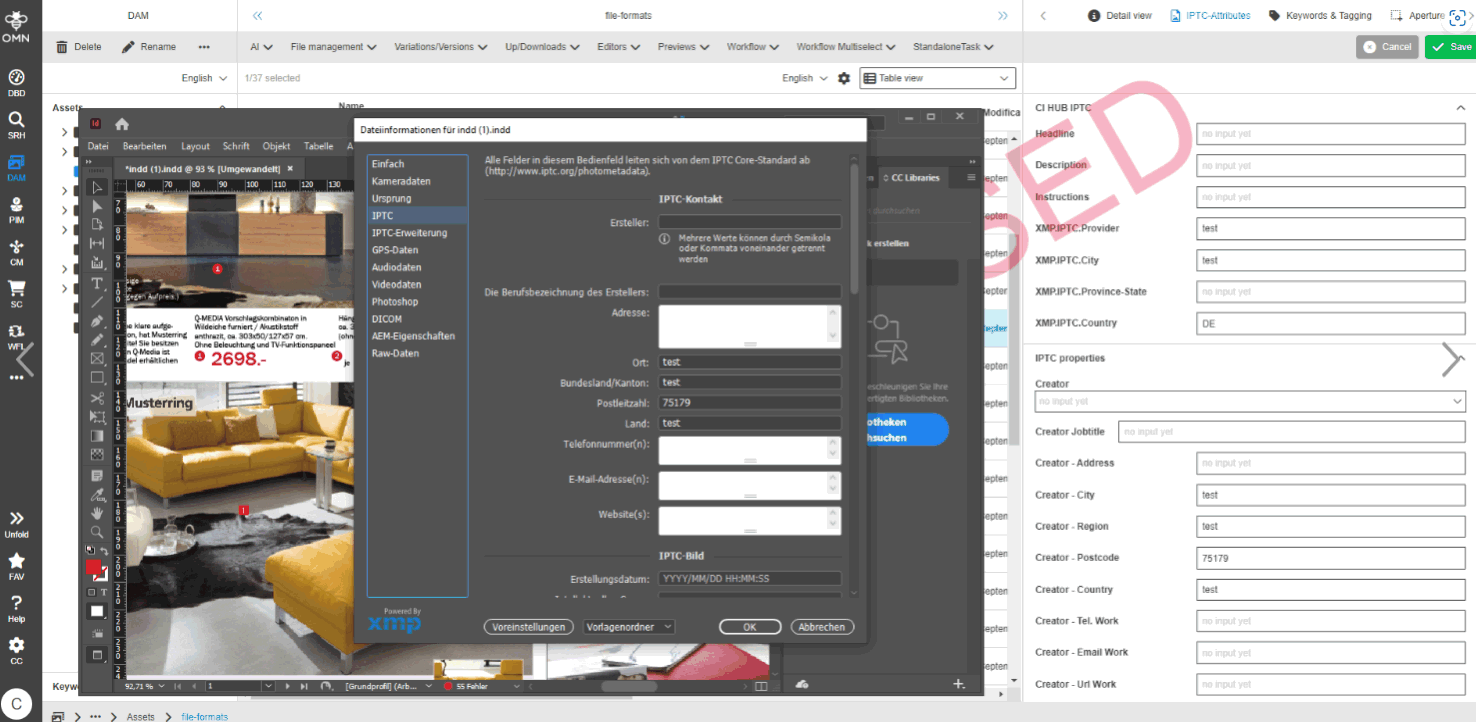Open the InDesign Bearbeiten menu
The image size is (1476, 722).
click(x=145, y=146)
